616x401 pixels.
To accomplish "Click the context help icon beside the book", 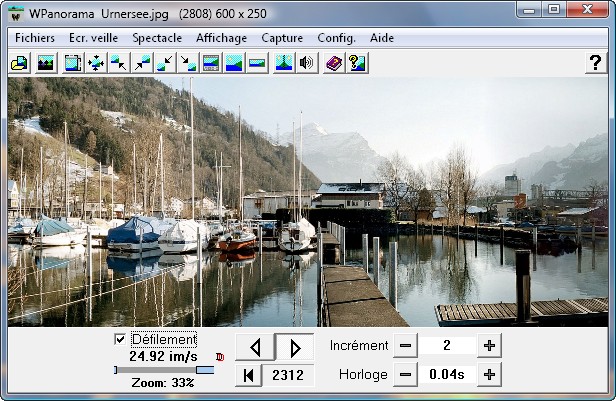I will 356,63.
